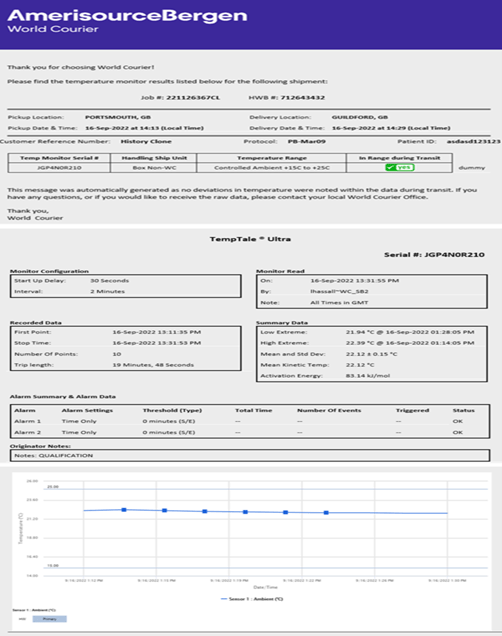Click 'Controlled Ambient +15C to +25C' cell
Screen dimensions: 502x636
pos(272,168)
